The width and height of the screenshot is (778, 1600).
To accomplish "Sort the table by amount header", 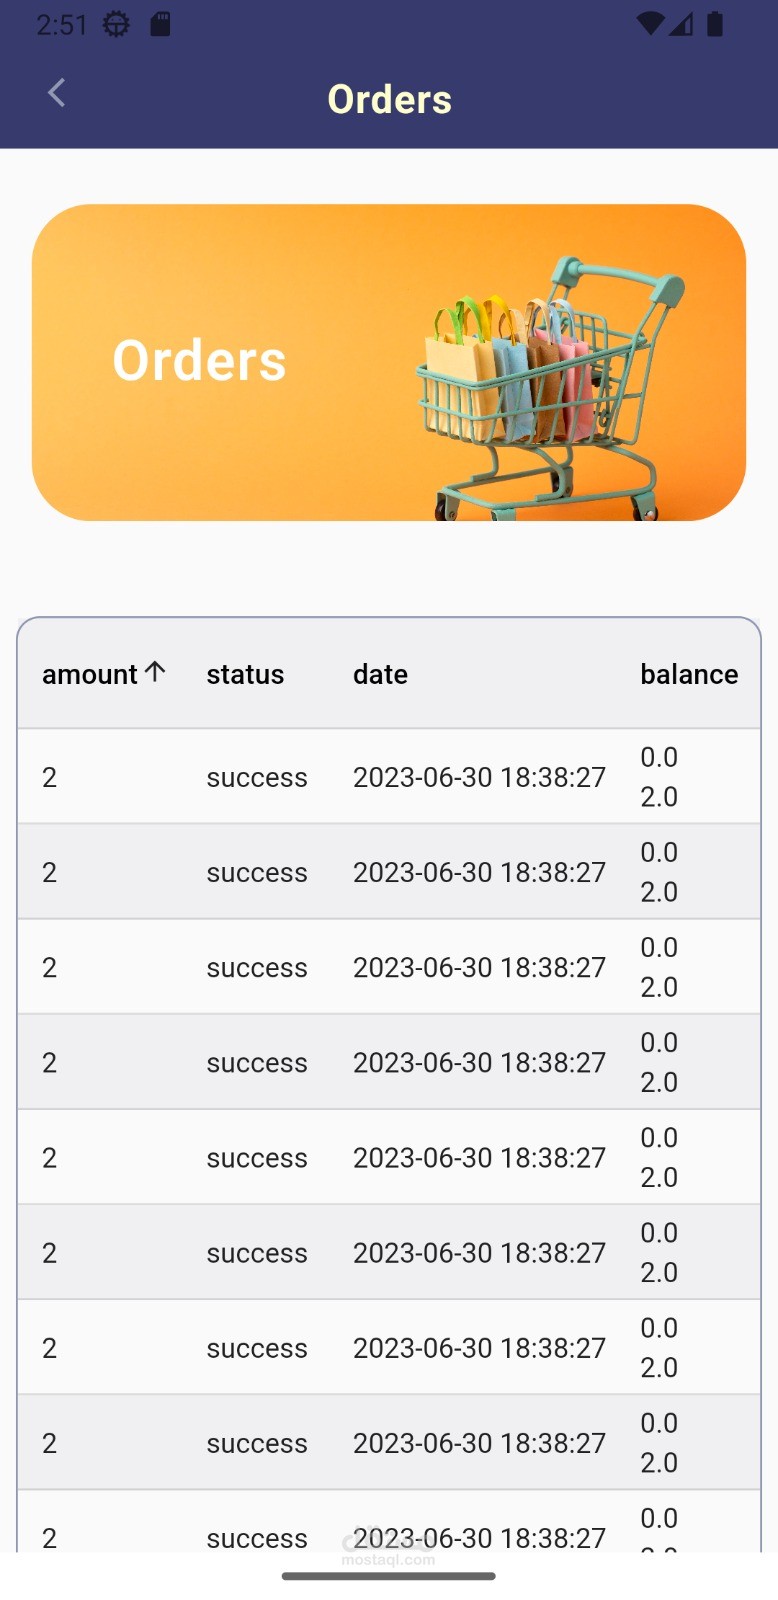I will point(90,675).
